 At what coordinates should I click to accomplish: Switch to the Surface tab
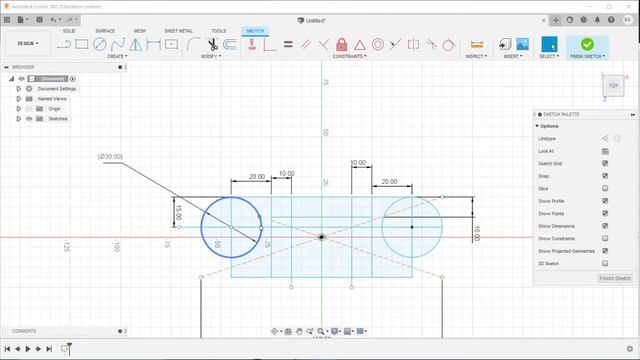click(x=105, y=31)
